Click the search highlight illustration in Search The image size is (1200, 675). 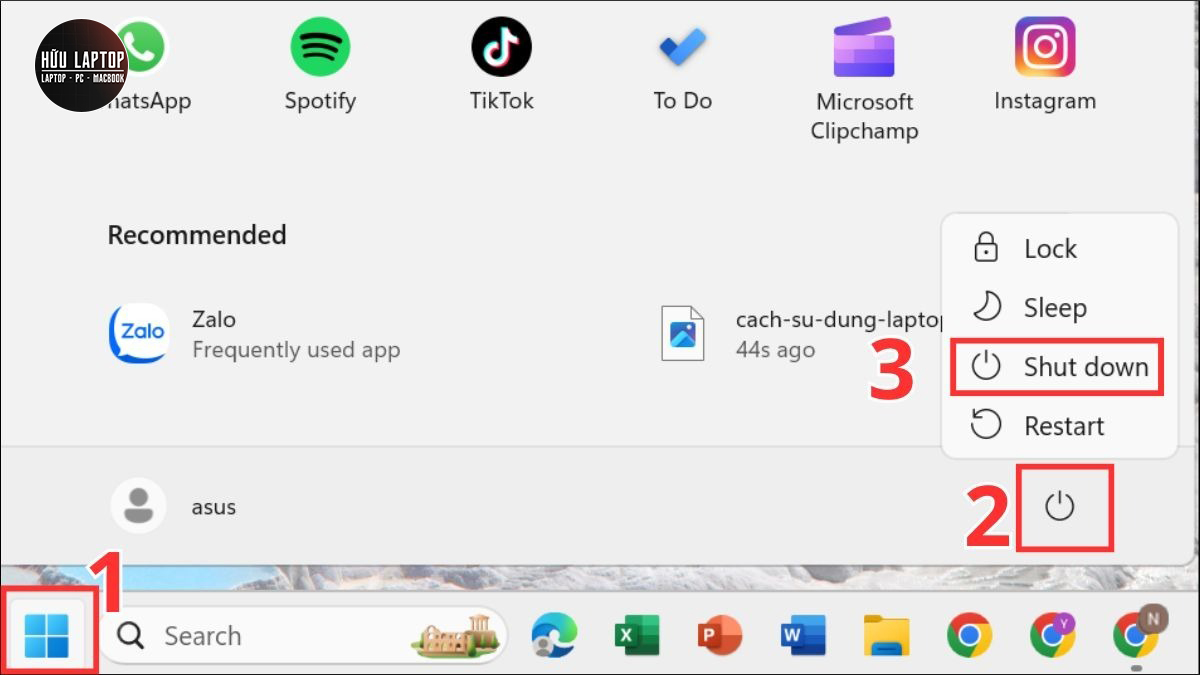click(453, 635)
